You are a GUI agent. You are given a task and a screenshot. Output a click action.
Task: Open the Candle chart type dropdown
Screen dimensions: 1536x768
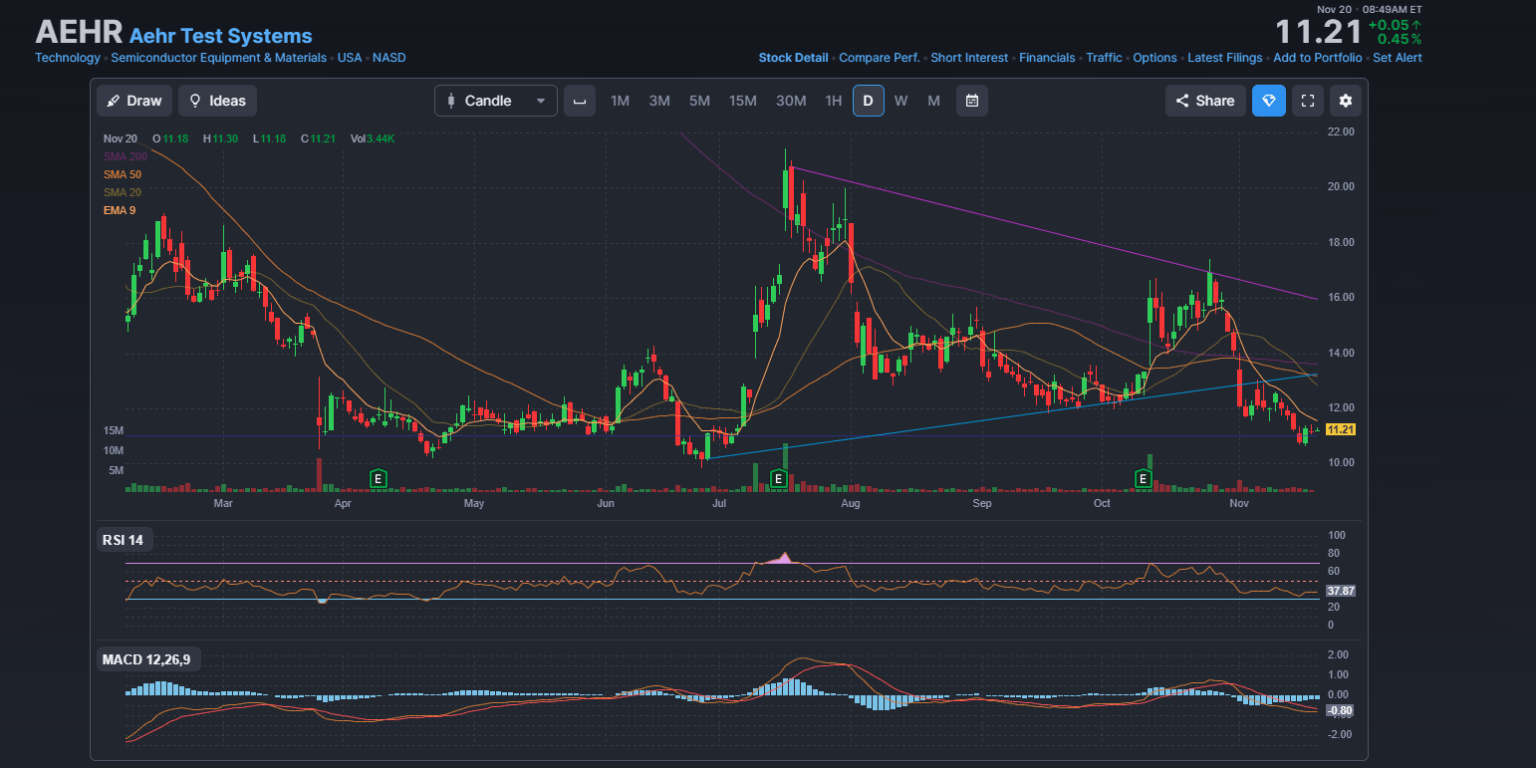click(x=495, y=100)
